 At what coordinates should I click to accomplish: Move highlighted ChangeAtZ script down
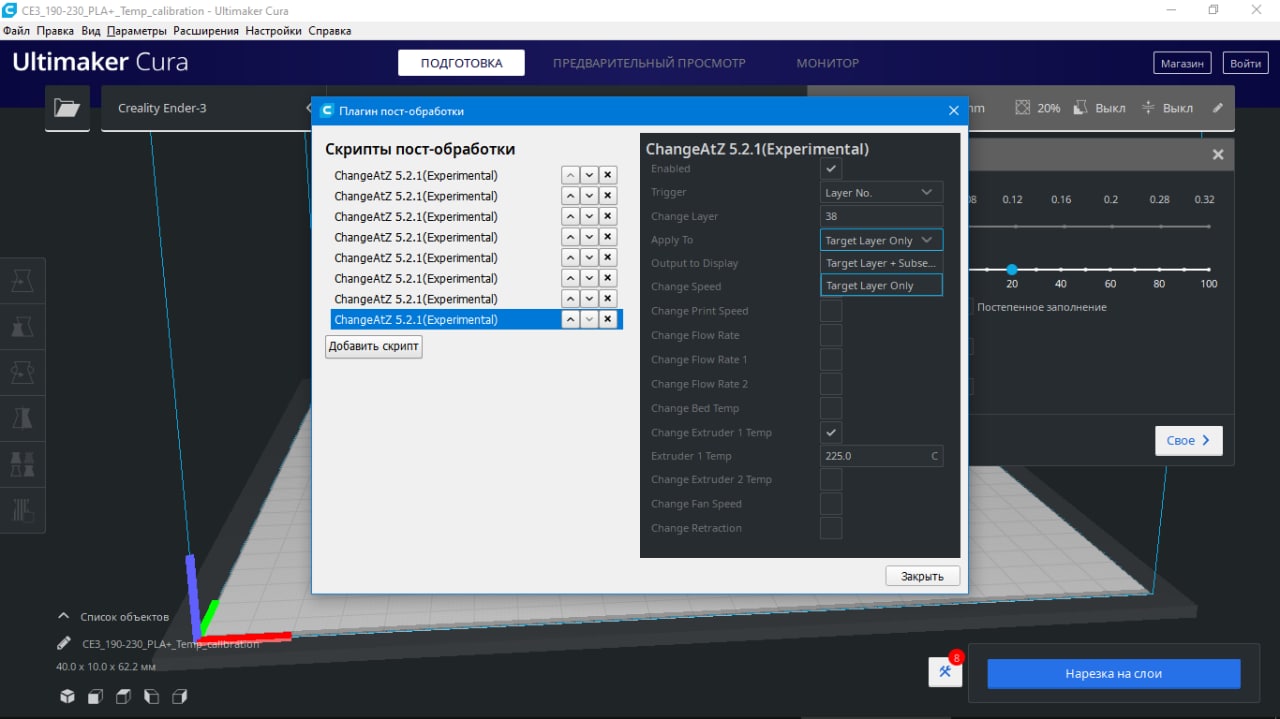[x=589, y=320]
